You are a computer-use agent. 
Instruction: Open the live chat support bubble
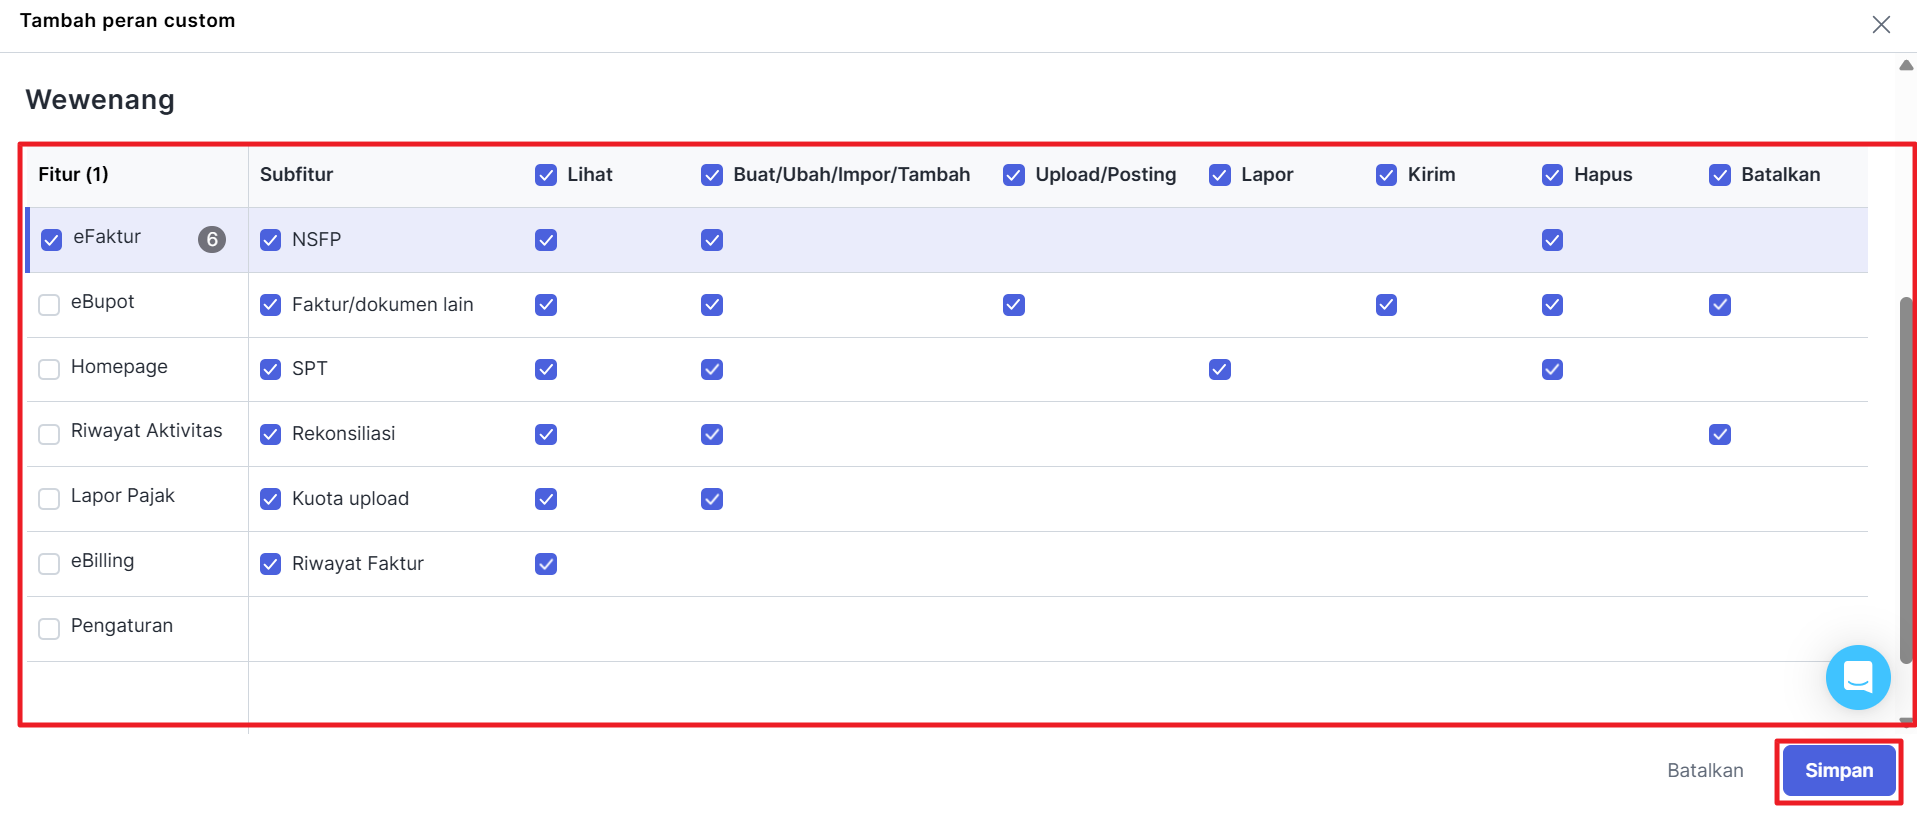pyautogui.click(x=1857, y=677)
